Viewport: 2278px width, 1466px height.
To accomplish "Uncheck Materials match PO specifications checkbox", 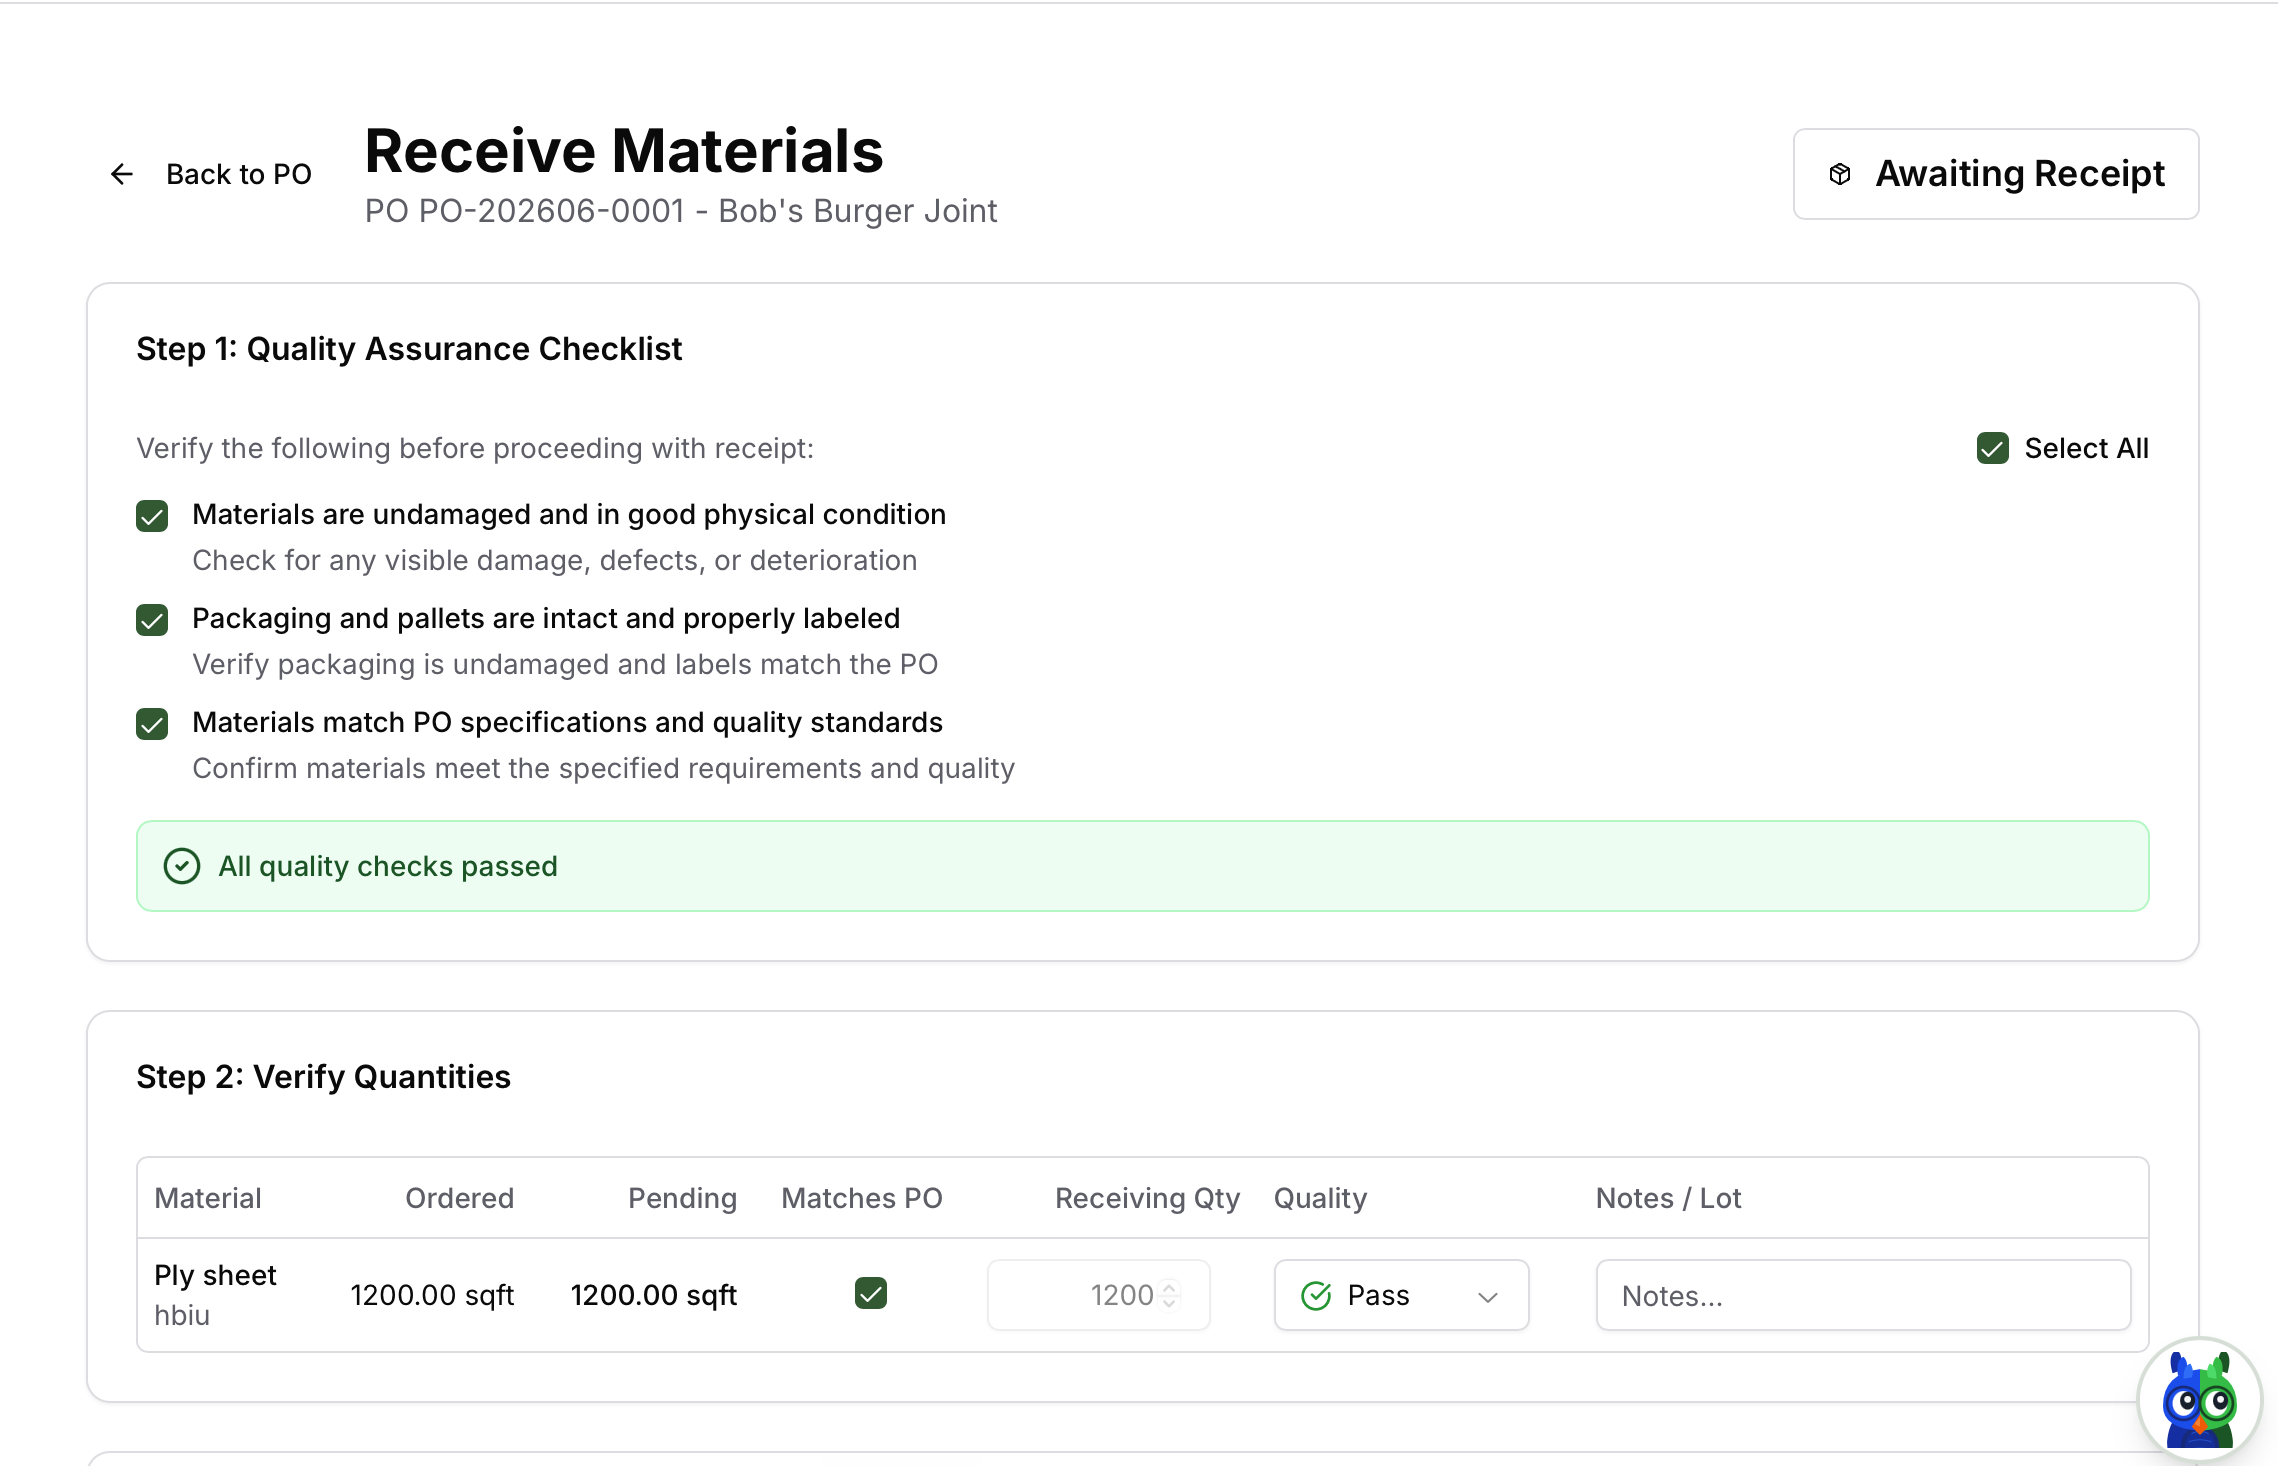I will 152,724.
